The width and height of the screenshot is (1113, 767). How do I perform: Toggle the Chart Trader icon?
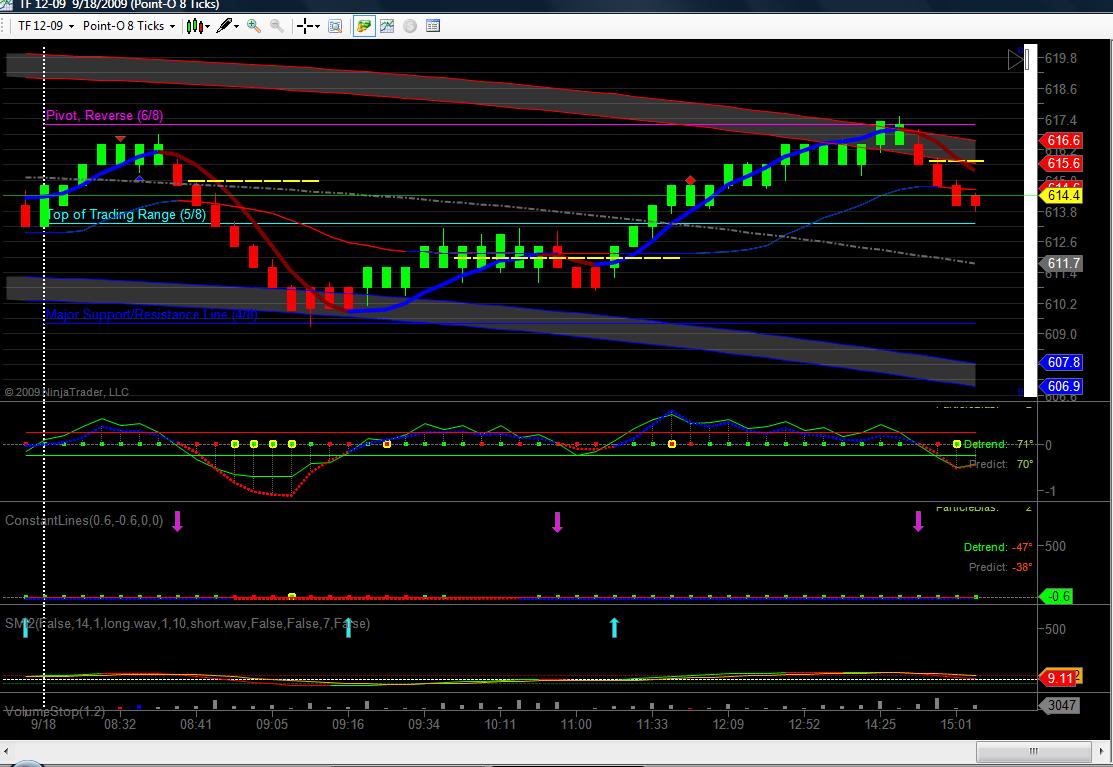[364, 26]
